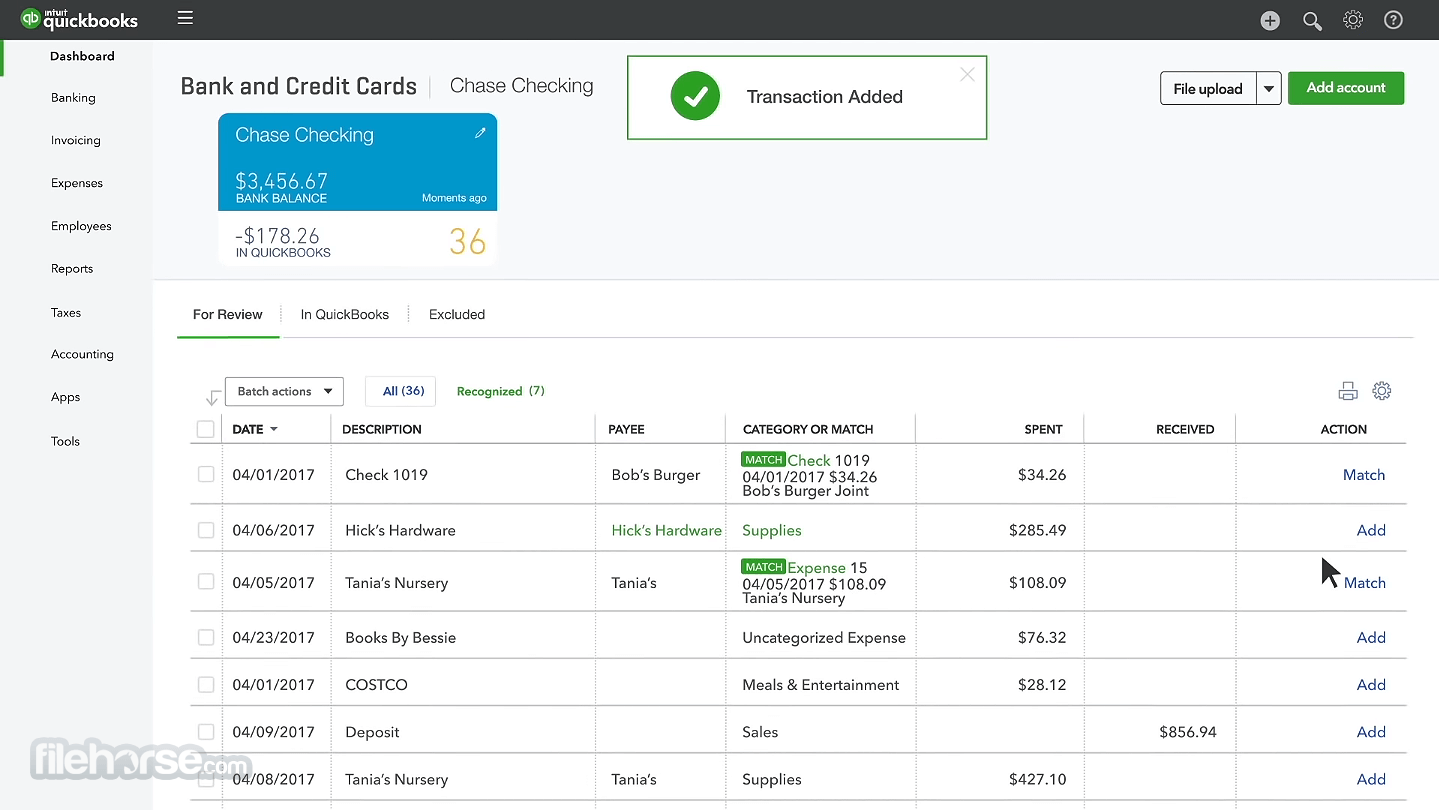Add the Deposit transaction
Screen dimensions: 1439x810
tap(1371, 732)
